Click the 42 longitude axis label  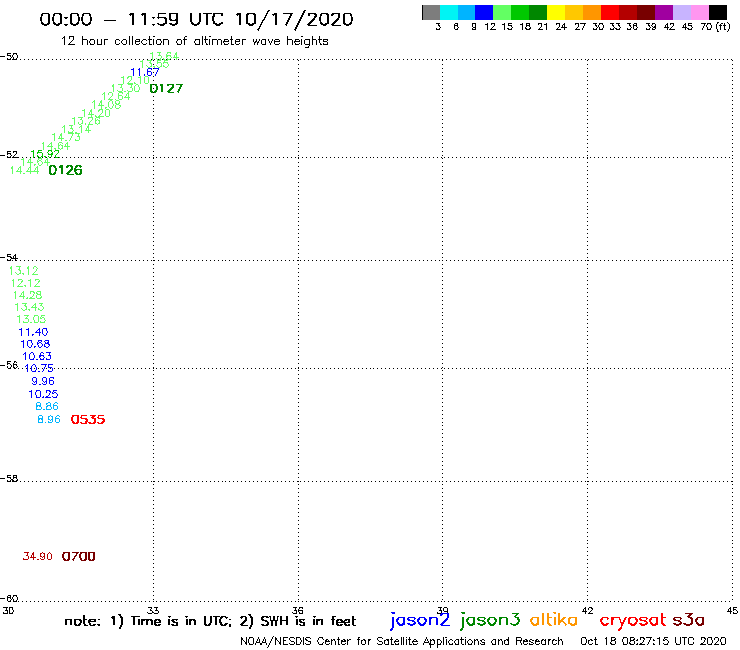tap(588, 610)
